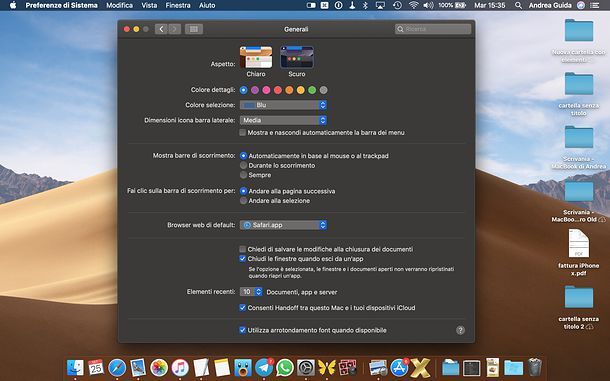Launch Safari from the Dock

coord(117,367)
